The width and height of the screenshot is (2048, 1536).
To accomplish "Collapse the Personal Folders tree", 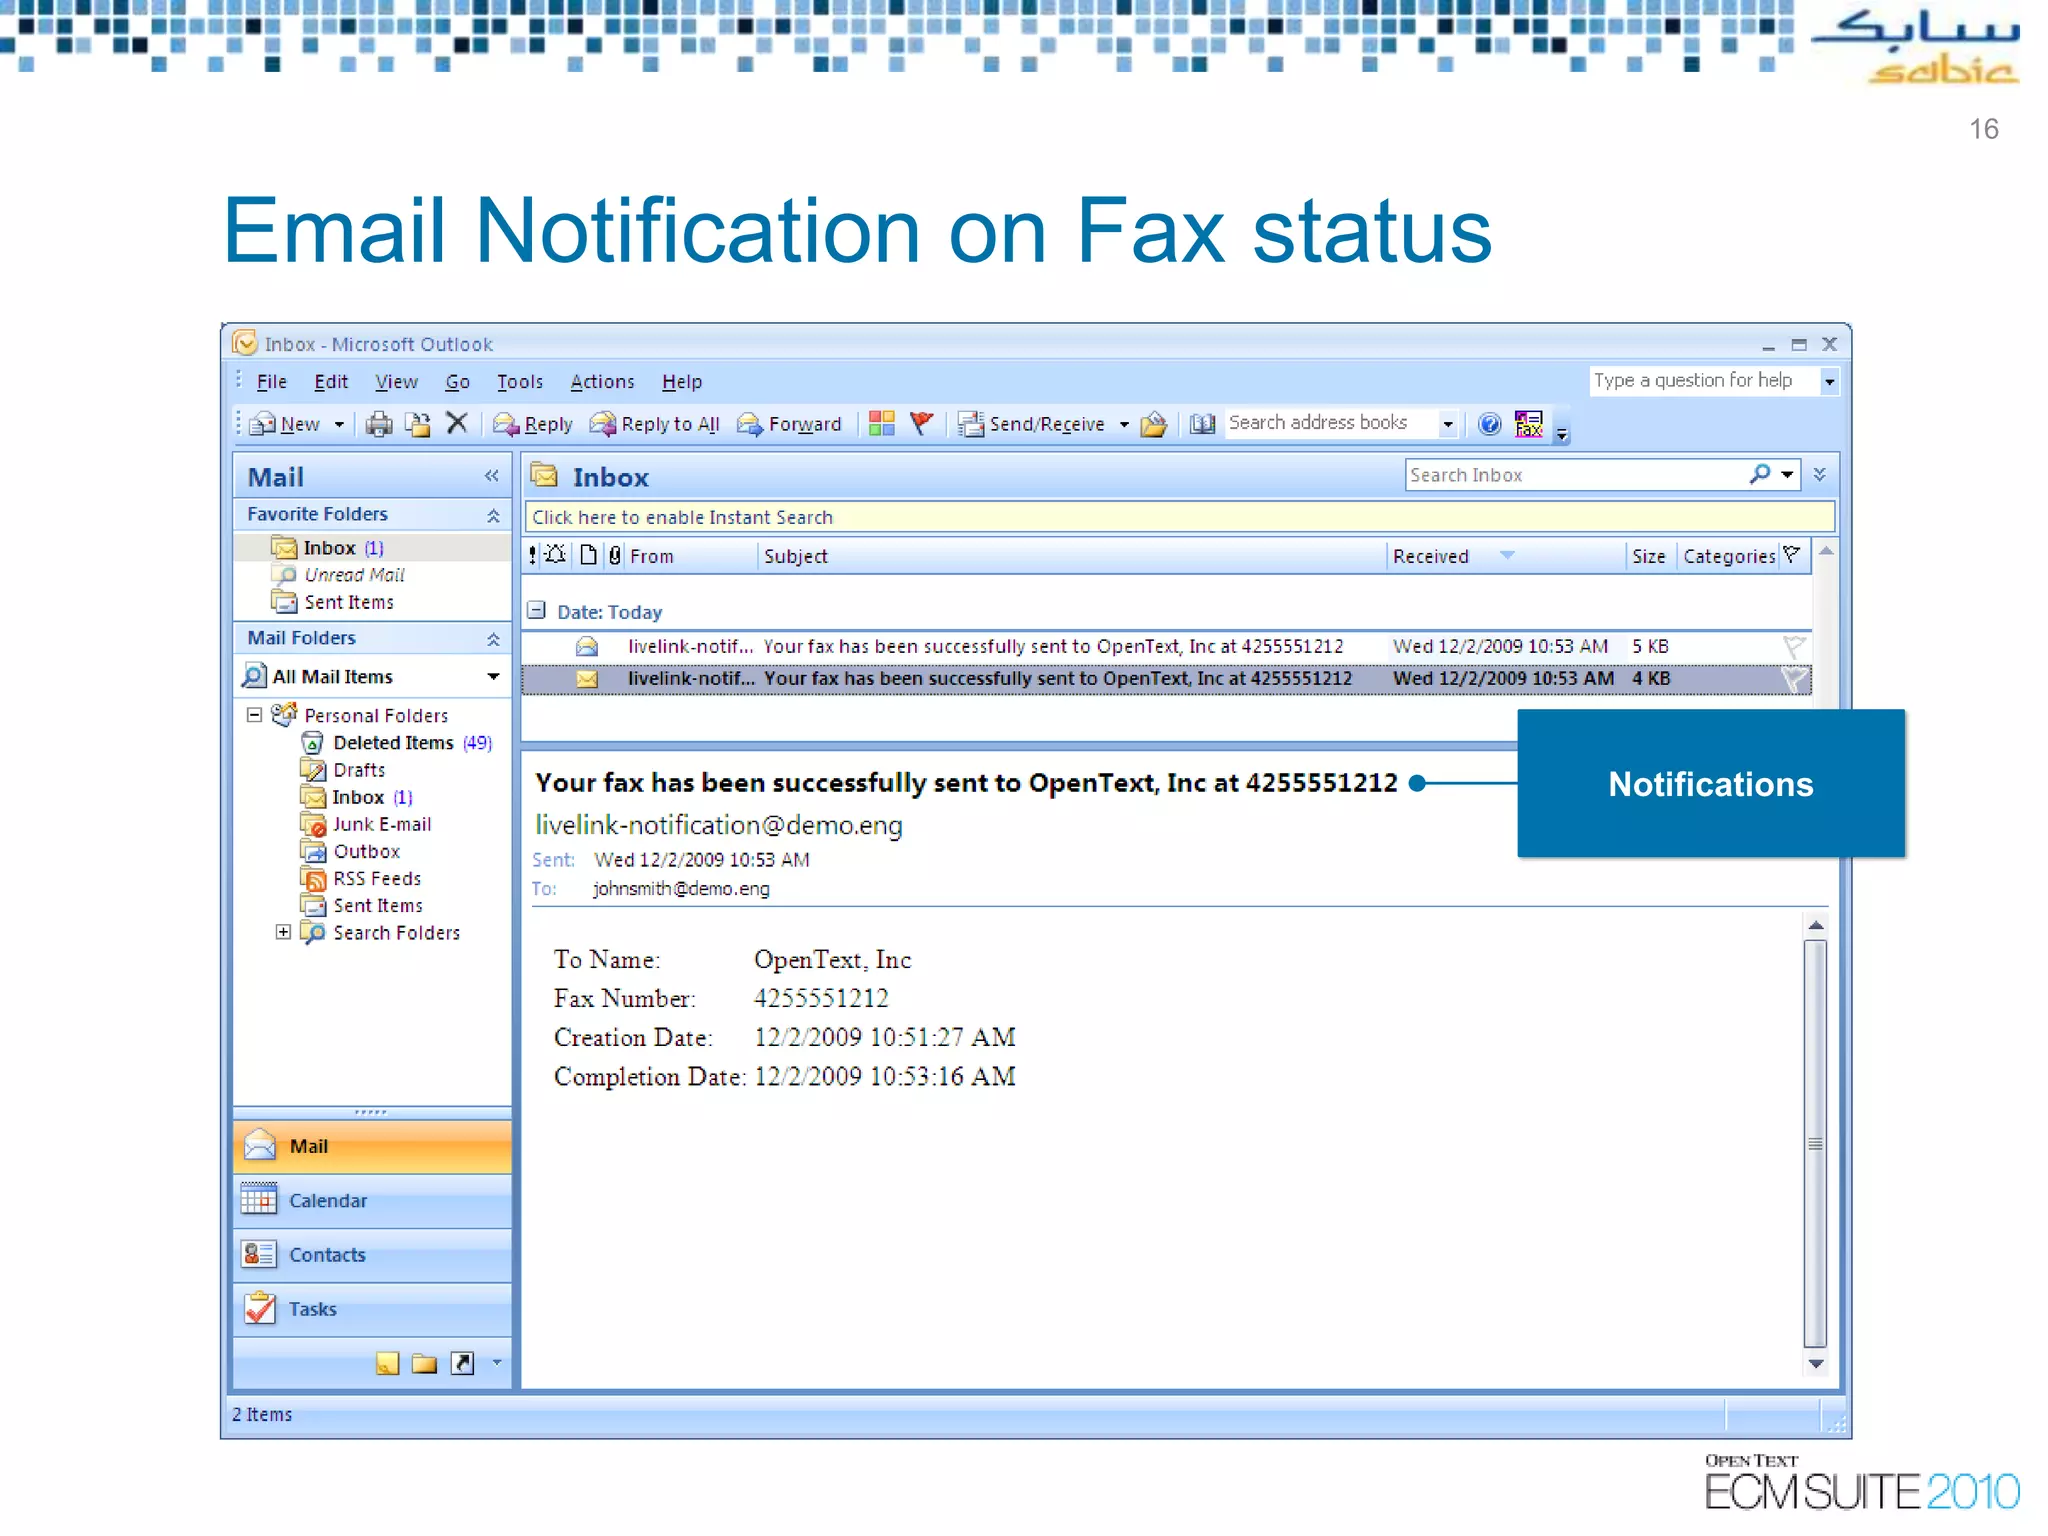I will [x=254, y=715].
